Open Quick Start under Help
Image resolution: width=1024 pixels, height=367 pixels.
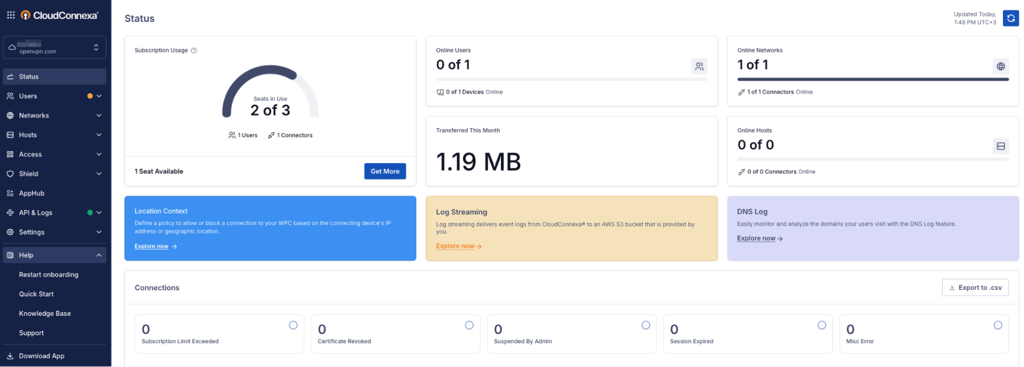pos(37,295)
